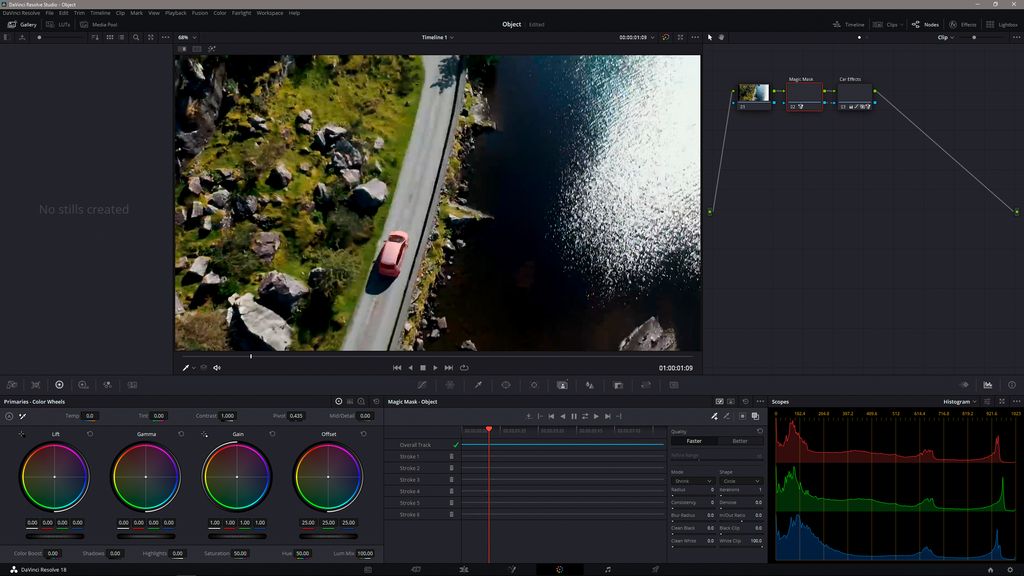The image size is (1024, 576).
Task: Click the Effects button
Action: 963,24
